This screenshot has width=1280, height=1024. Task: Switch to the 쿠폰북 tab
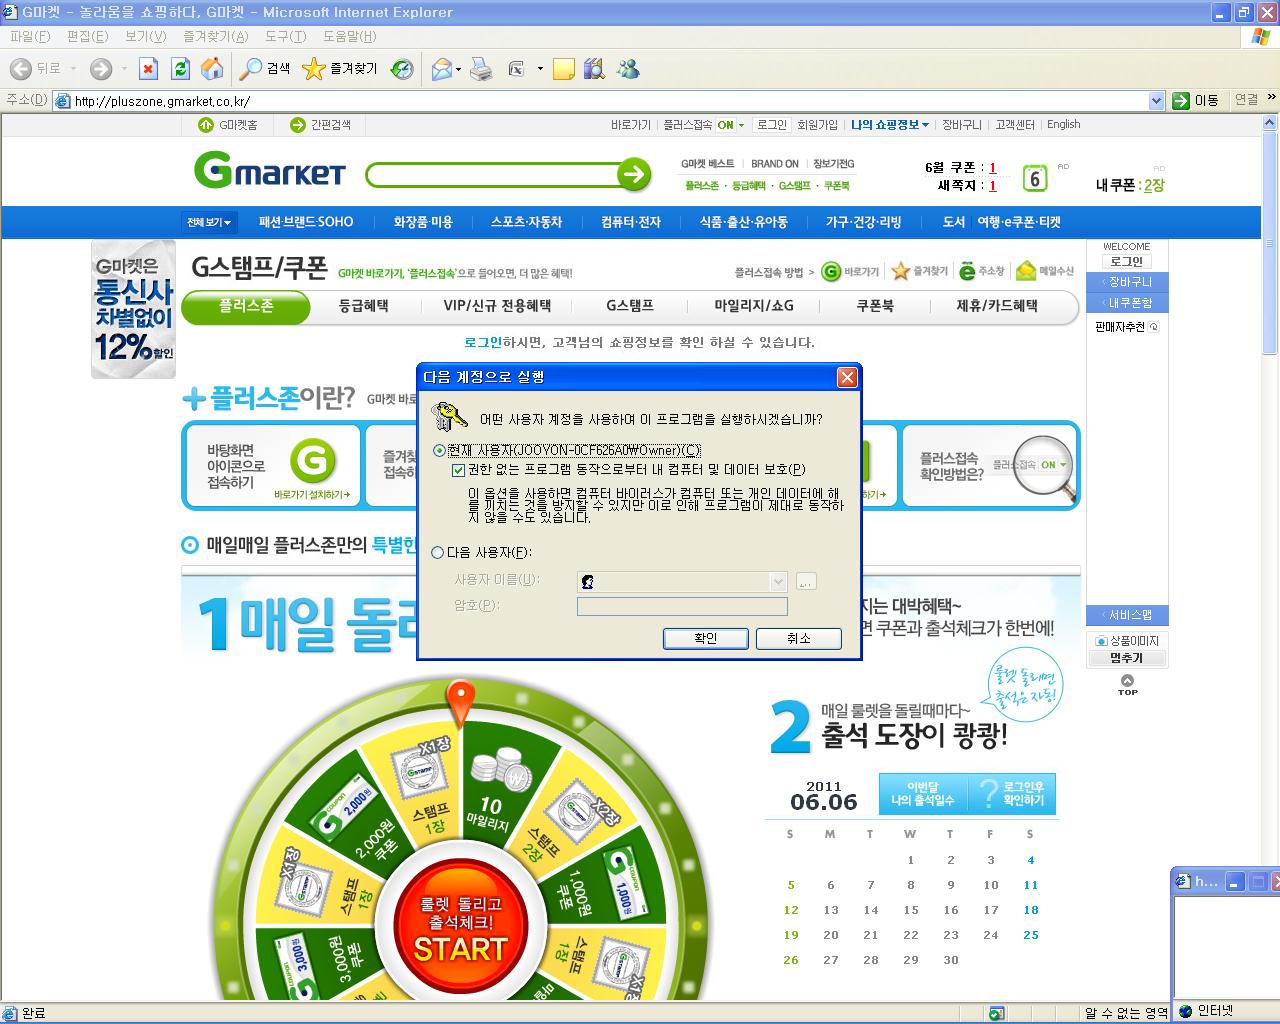point(875,306)
